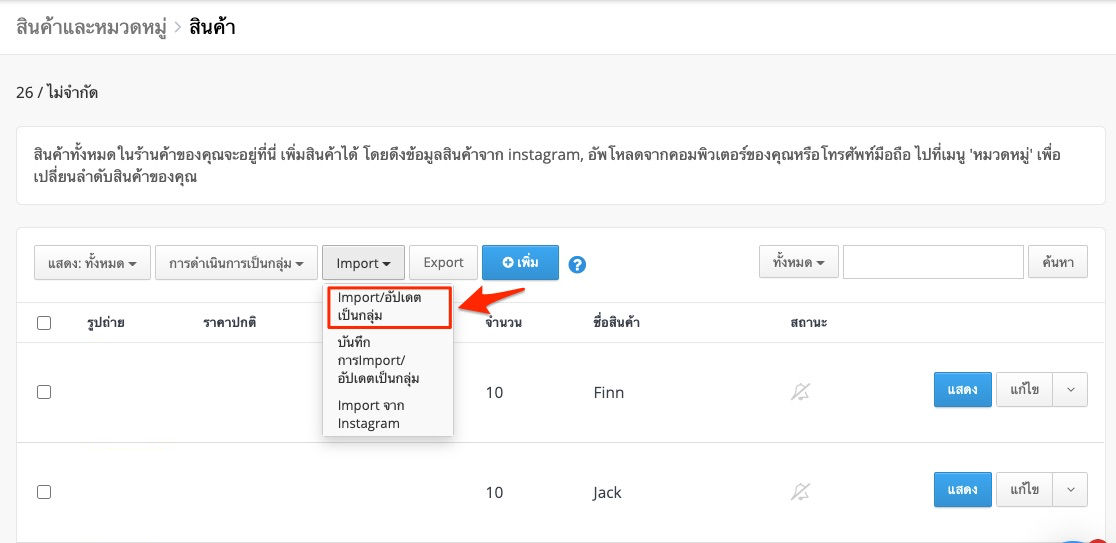1116x543 pixels.
Task: Choose Import/อัปเดตเป็นกลุ่ม from the menu
Action: [x=388, y=307]
